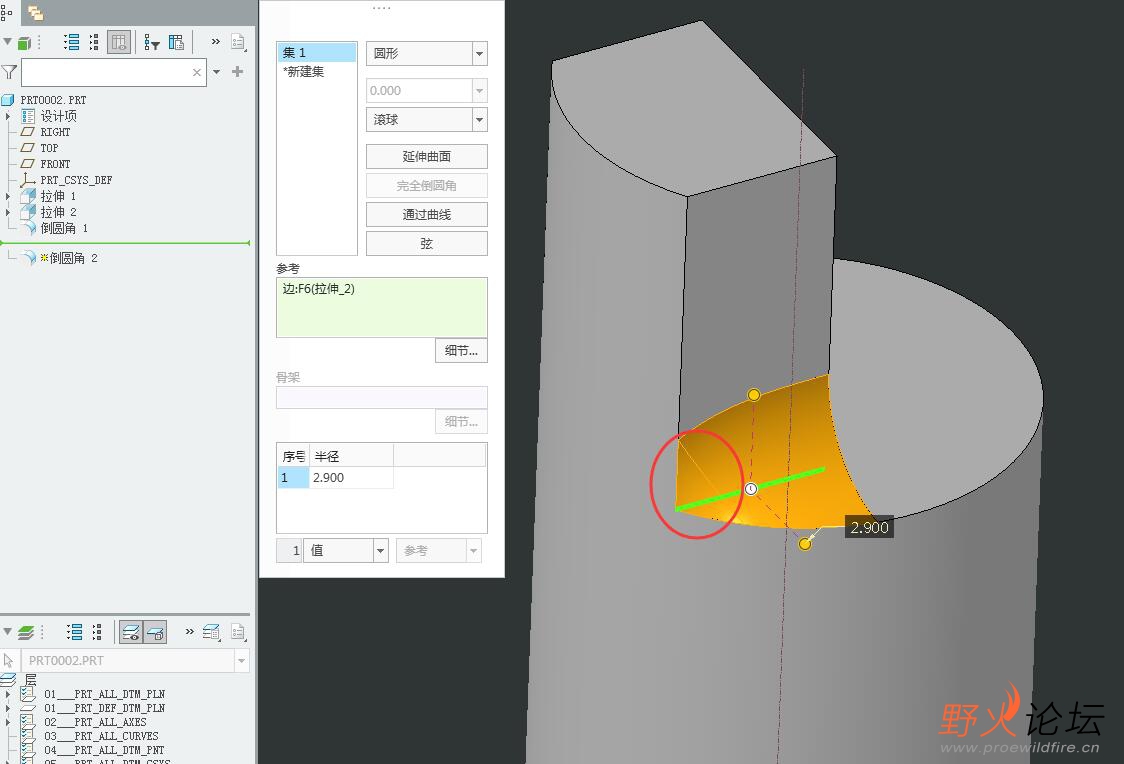Open the model tree settings page icon
This screenshot has width=1124, height=764.
point(238,42)
